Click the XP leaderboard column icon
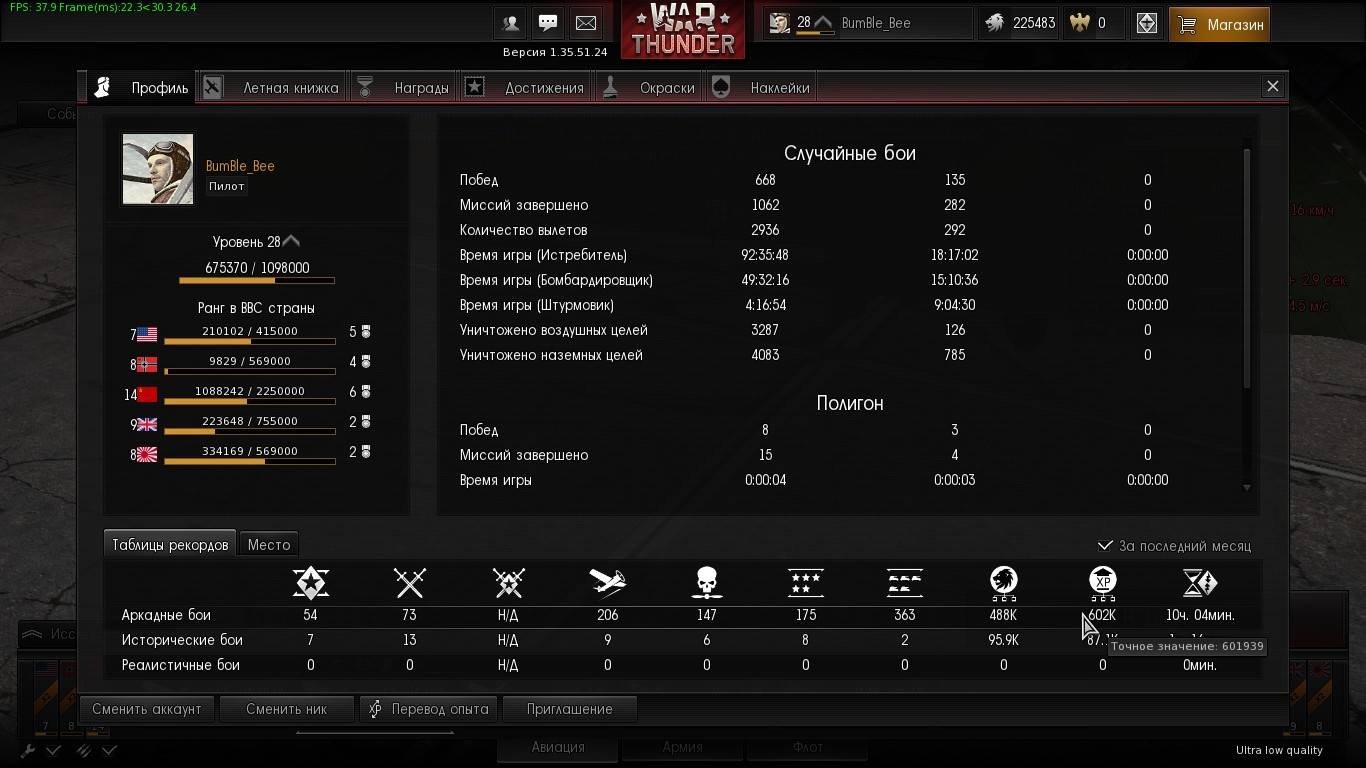This screenshot has height=768, width=1366. tap(1102, 582)
